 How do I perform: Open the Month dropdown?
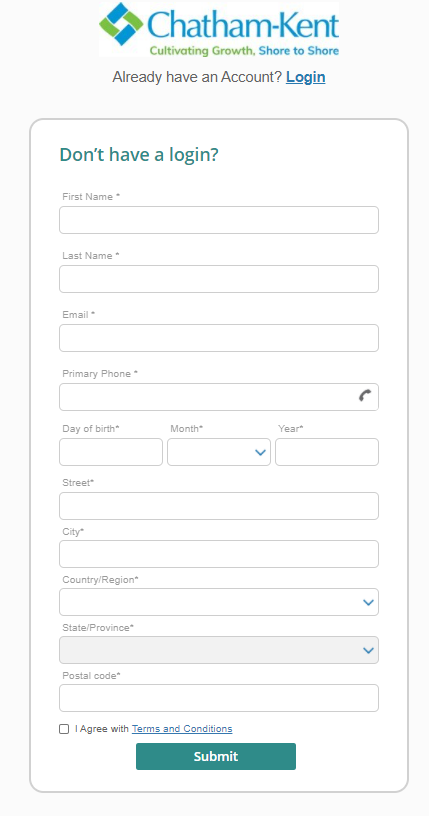[x=219, y=452]
